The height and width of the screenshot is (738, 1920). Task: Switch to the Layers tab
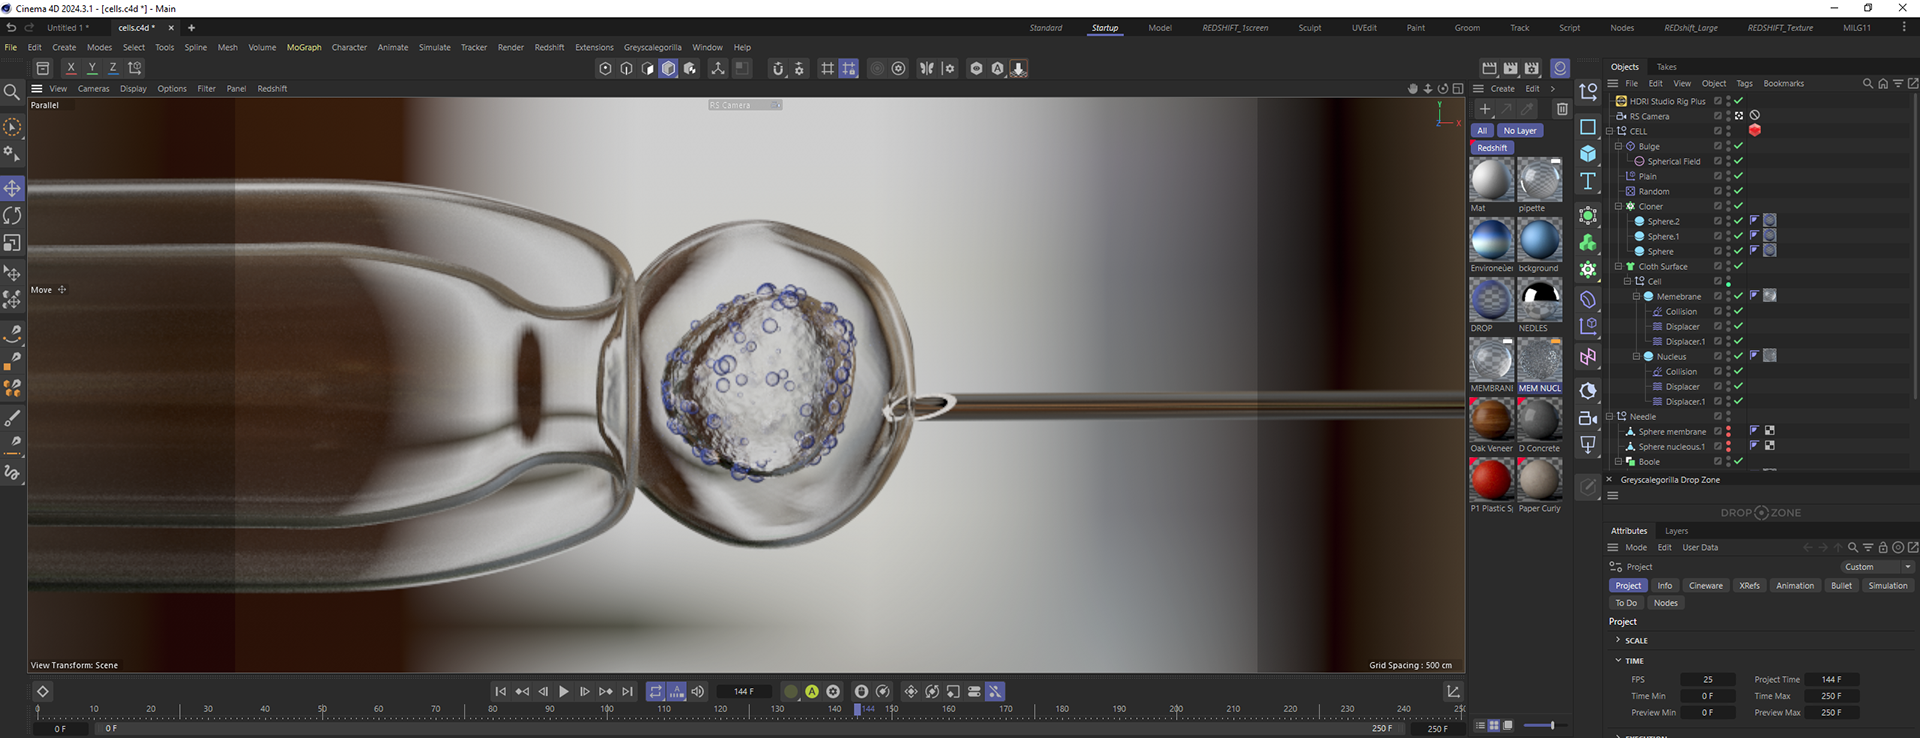click(x=1677, y=531)
